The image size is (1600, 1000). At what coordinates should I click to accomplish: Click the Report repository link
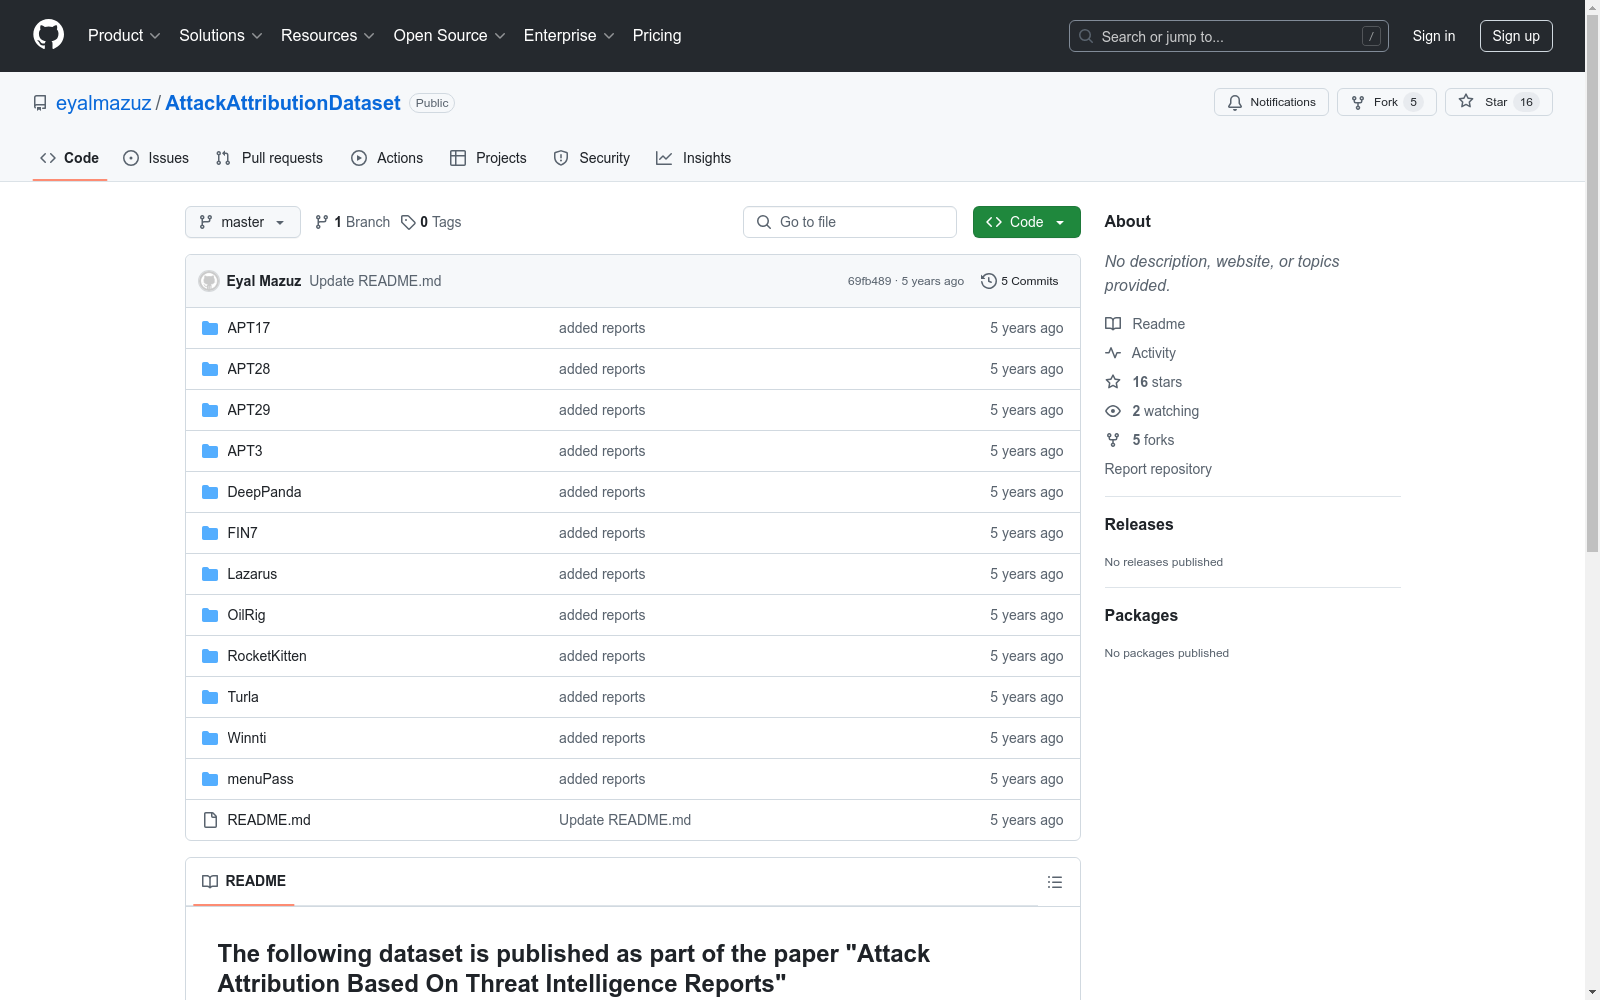coord(1158,469)
